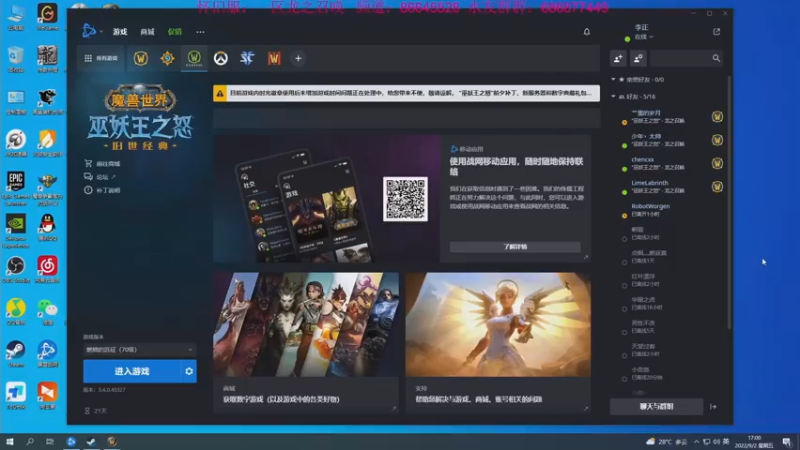Screen dimensions: 800x450
Task: Select the World of Warcraft retail game icon
Action: pos(141,58)
